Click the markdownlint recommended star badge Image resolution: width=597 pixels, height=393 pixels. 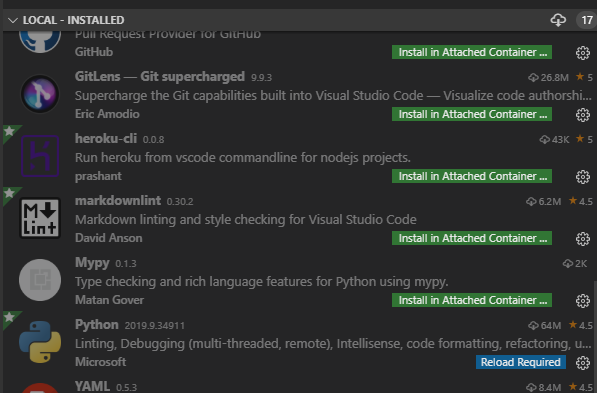pos(10,194)
